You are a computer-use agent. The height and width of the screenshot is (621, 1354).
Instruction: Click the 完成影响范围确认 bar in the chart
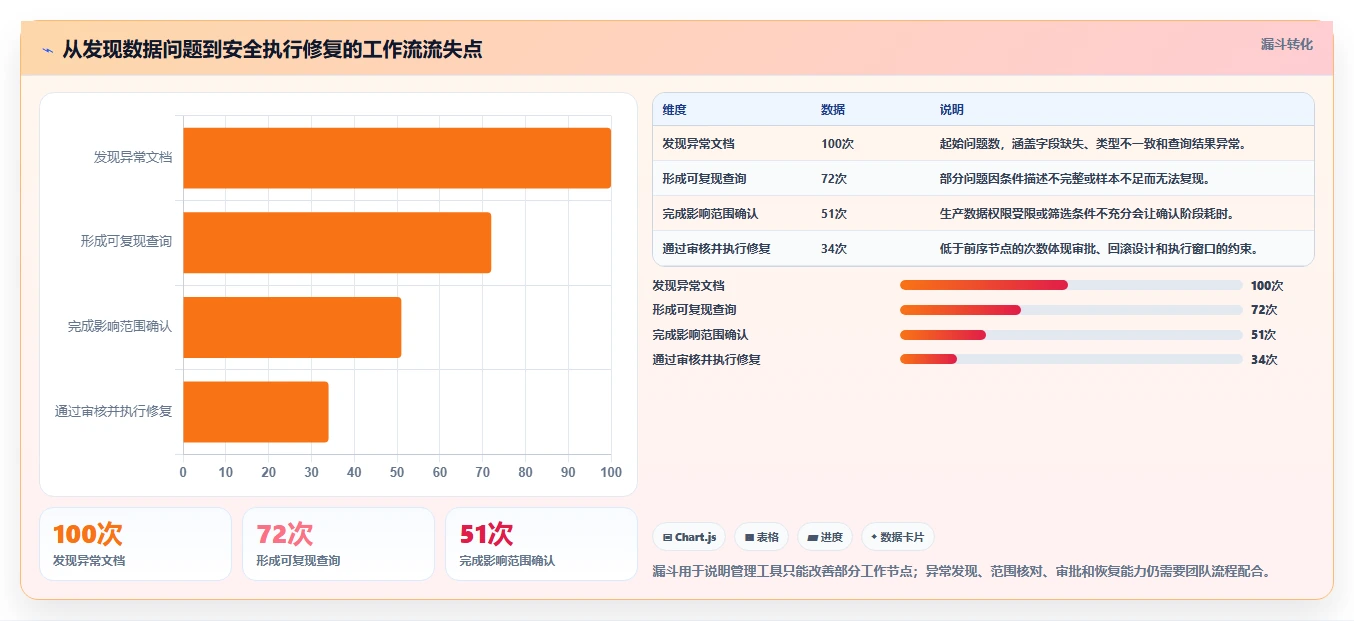(292, 327)
